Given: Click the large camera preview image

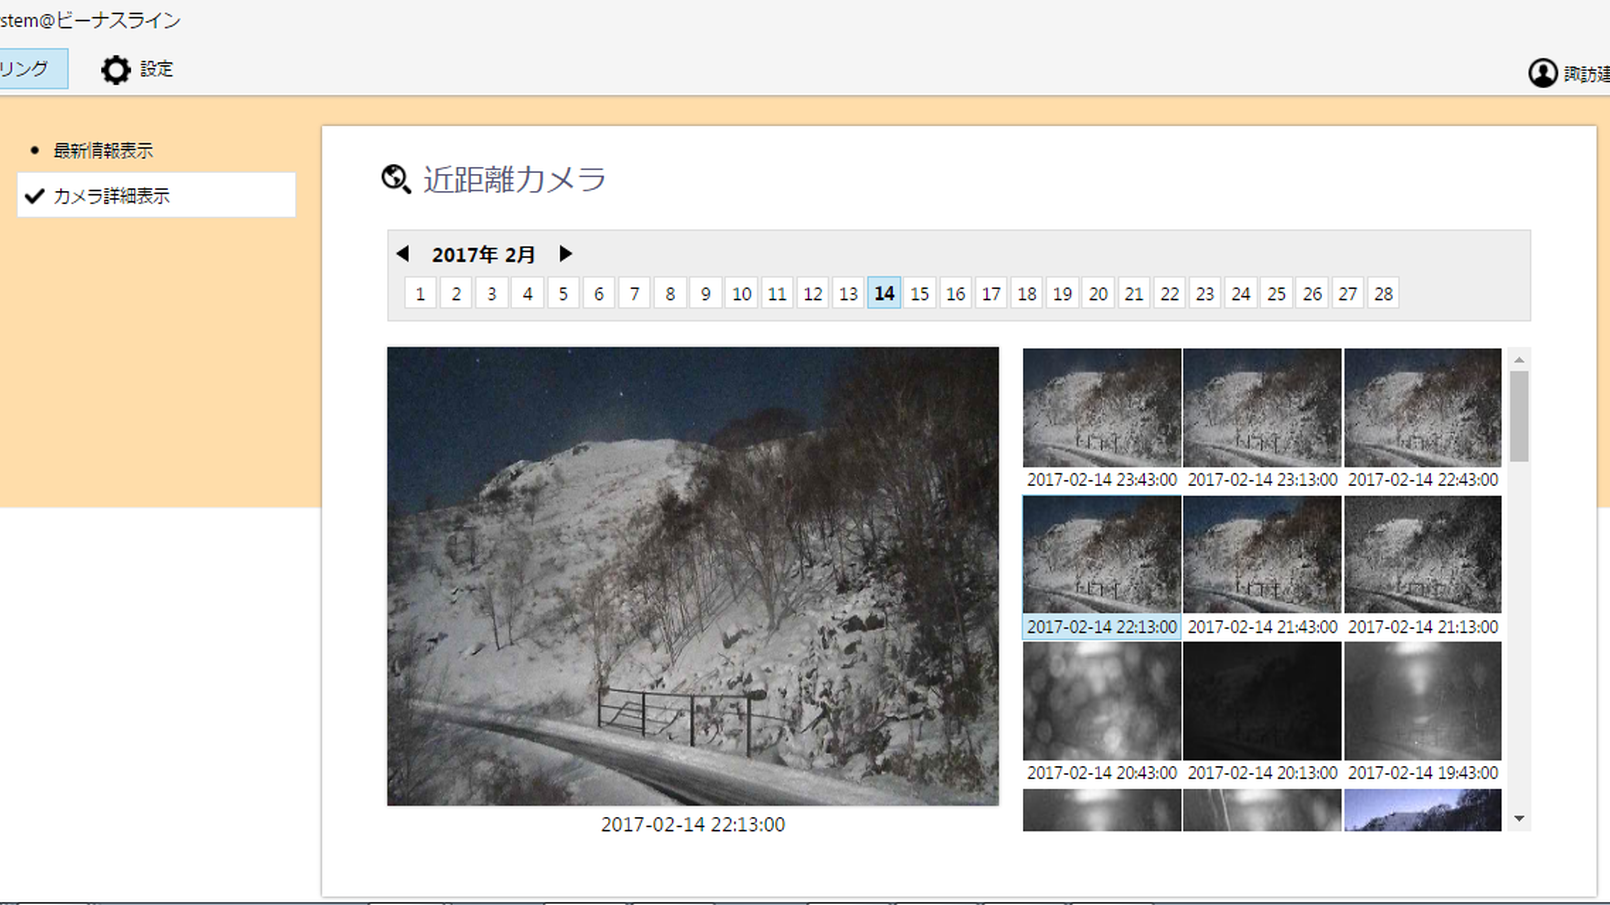Looking at the screenshot, I should [x=692, y=576].
